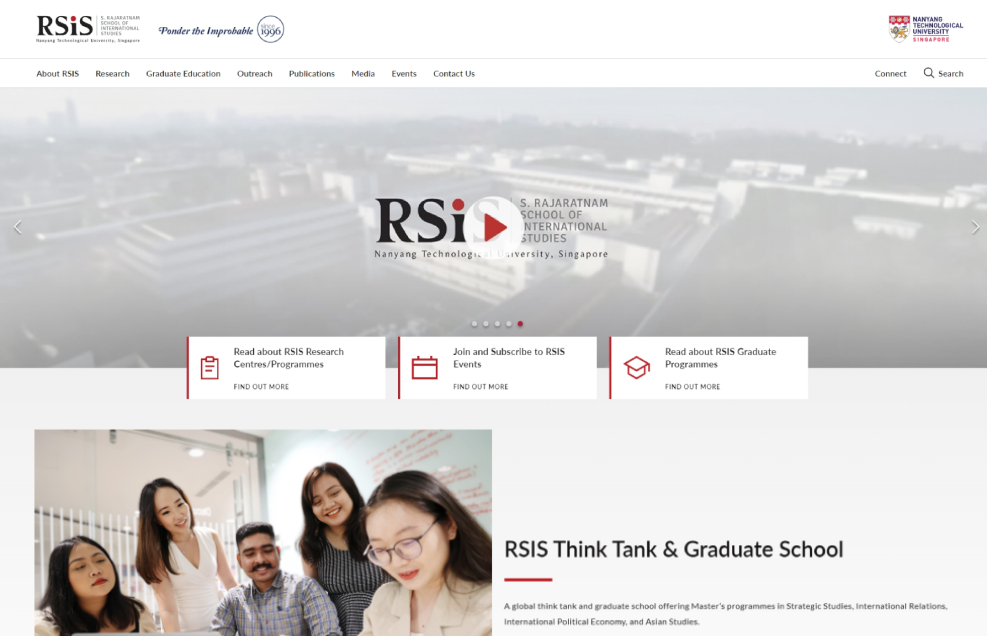
Task: Open the Research menu
Action: coord(113,74)
